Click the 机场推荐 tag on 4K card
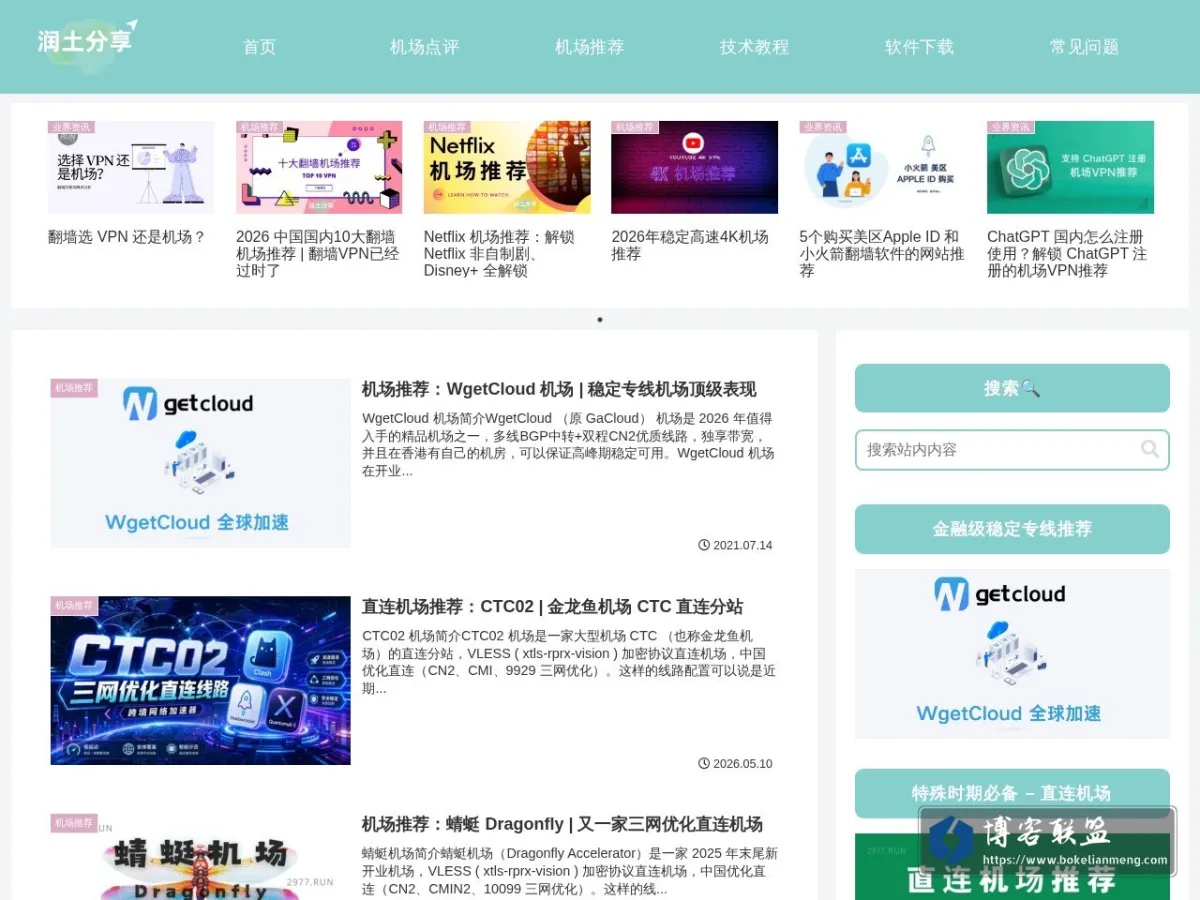 coord(635,127)
